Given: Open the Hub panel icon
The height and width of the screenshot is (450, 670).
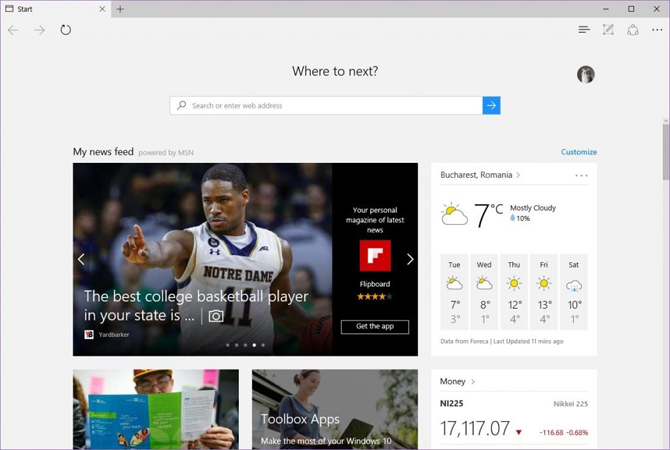Looking at the screenshot, I should (584, 29).
